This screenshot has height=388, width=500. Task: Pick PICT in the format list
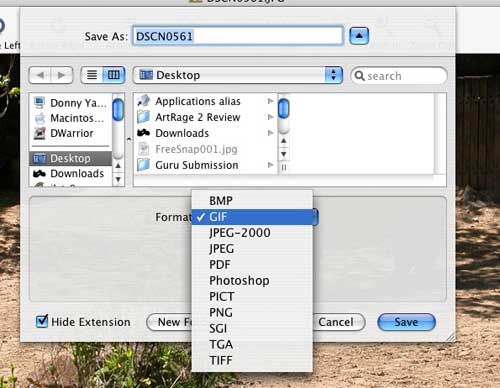click(252, 297)
